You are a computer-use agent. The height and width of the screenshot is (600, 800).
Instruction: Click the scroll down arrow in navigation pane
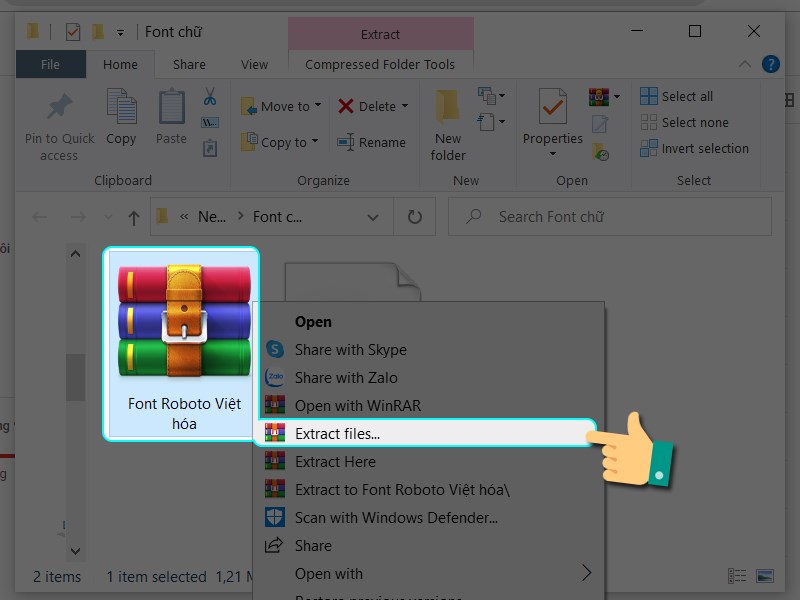click(76, 551)
